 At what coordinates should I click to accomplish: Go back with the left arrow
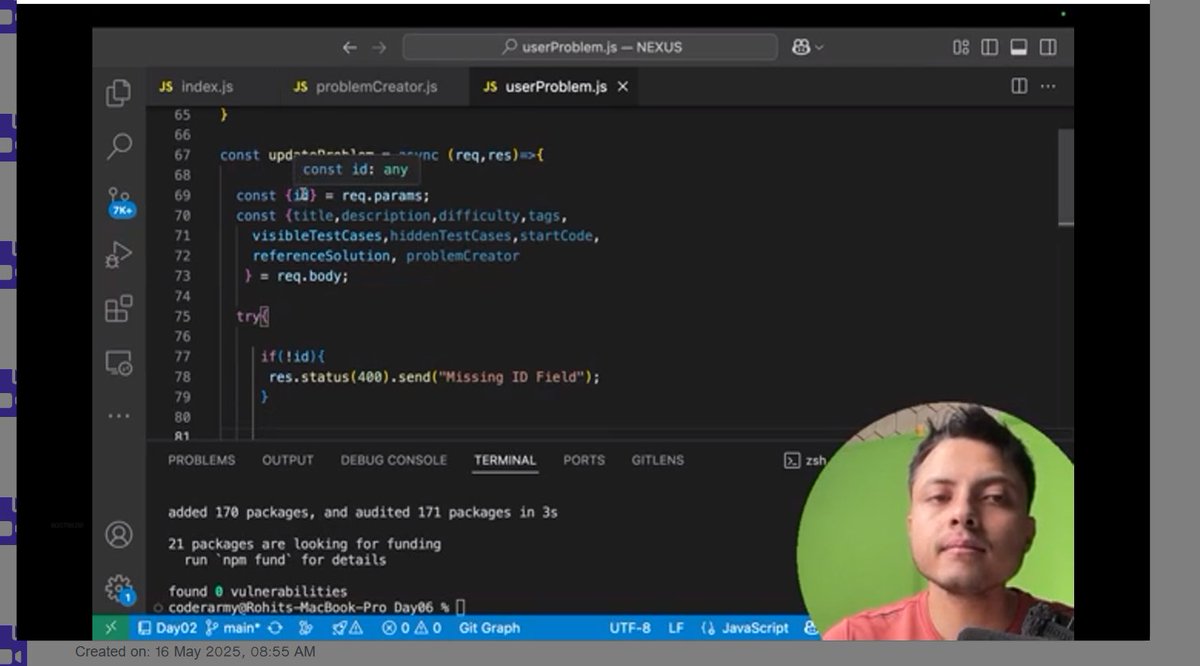coord(349,47)
